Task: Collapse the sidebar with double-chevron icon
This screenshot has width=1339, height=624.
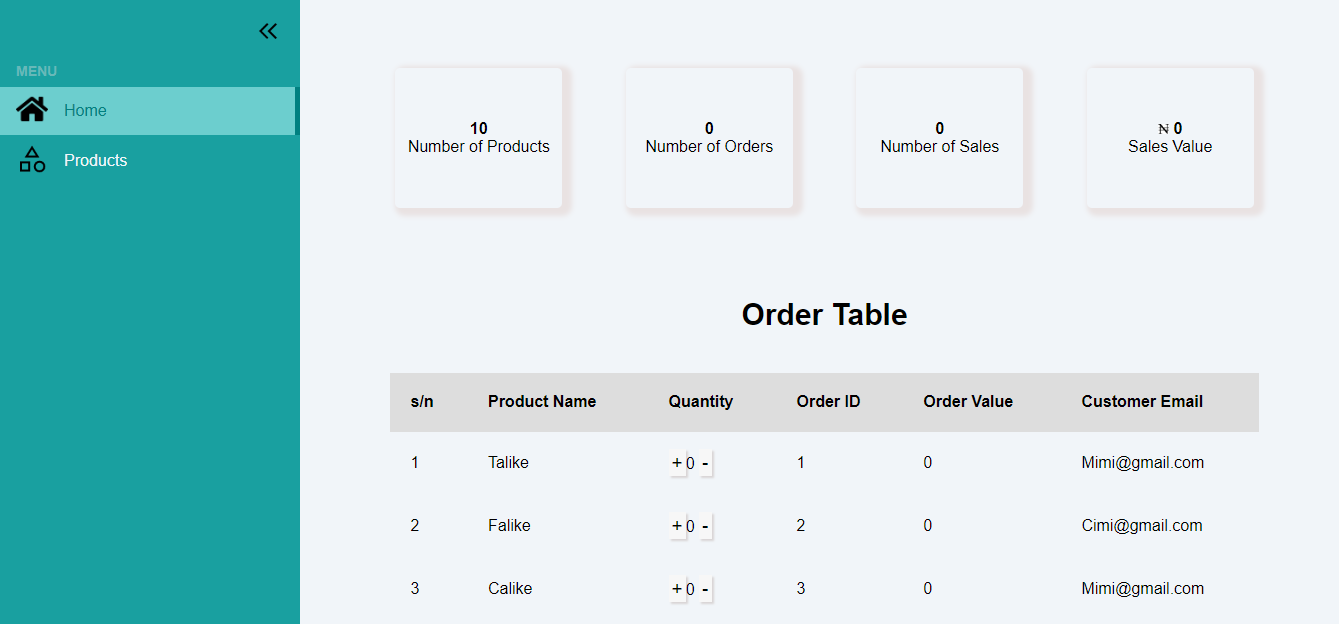Action: [268, 31]
